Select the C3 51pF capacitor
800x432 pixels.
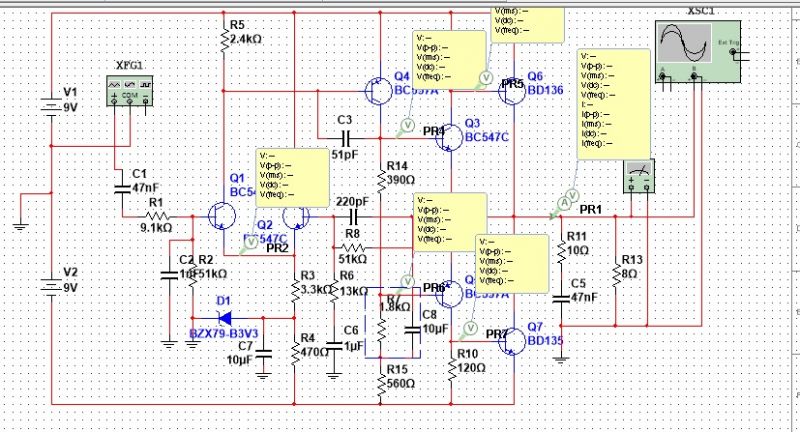[346, 136]
